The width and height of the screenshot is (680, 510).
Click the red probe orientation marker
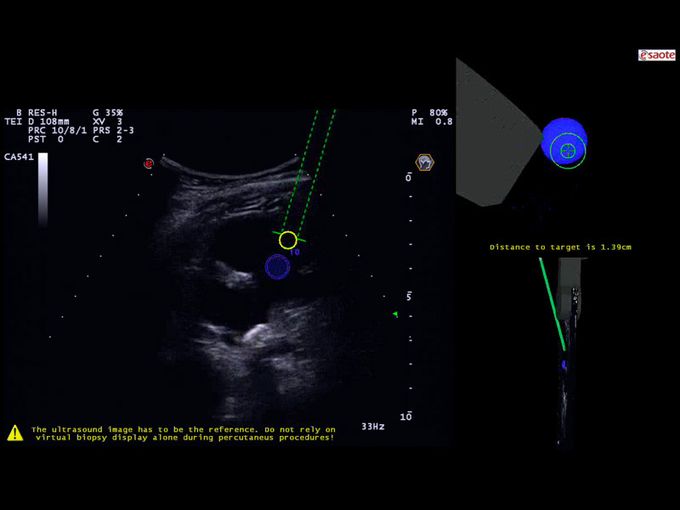pos(148,162)
